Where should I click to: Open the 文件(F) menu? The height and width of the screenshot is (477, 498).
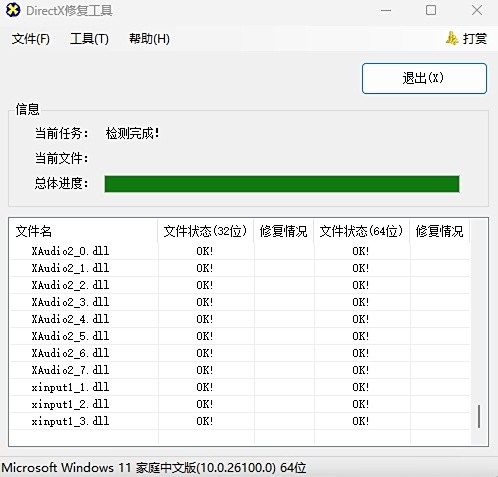pos(31,39)
